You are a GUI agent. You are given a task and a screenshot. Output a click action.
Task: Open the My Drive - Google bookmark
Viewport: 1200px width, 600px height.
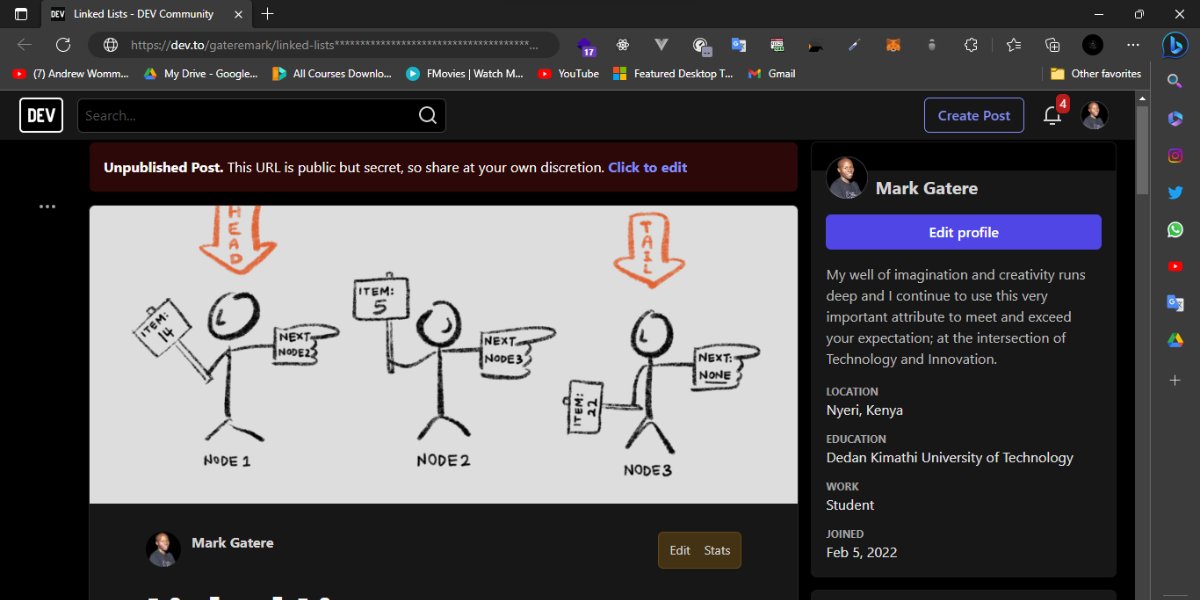(200, 73)
